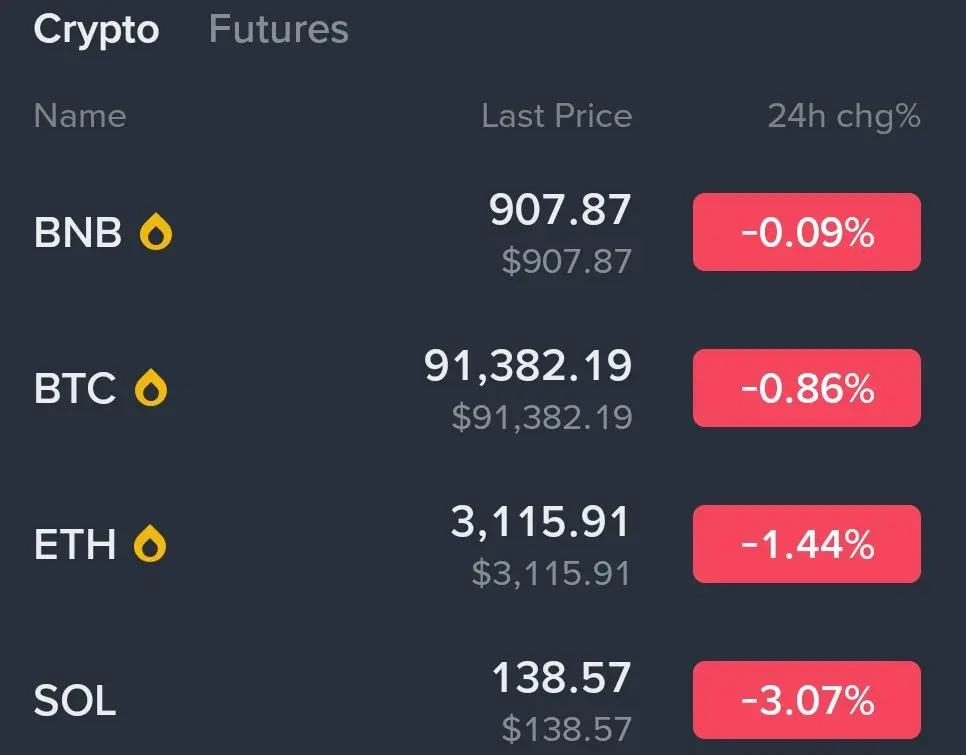The width and height of the screenshot is (966, 755).
Task: Sort list by Name column header
Action: (80, 116)
